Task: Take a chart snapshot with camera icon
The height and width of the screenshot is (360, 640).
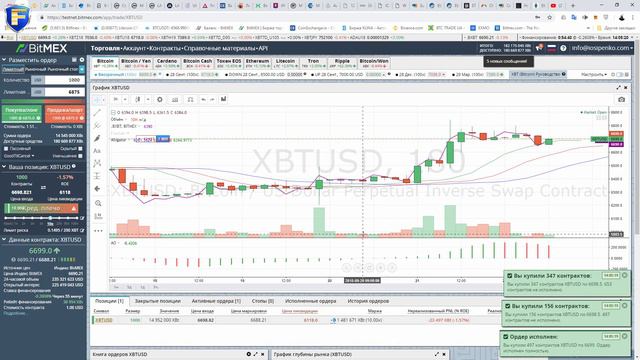Action: 621,100
